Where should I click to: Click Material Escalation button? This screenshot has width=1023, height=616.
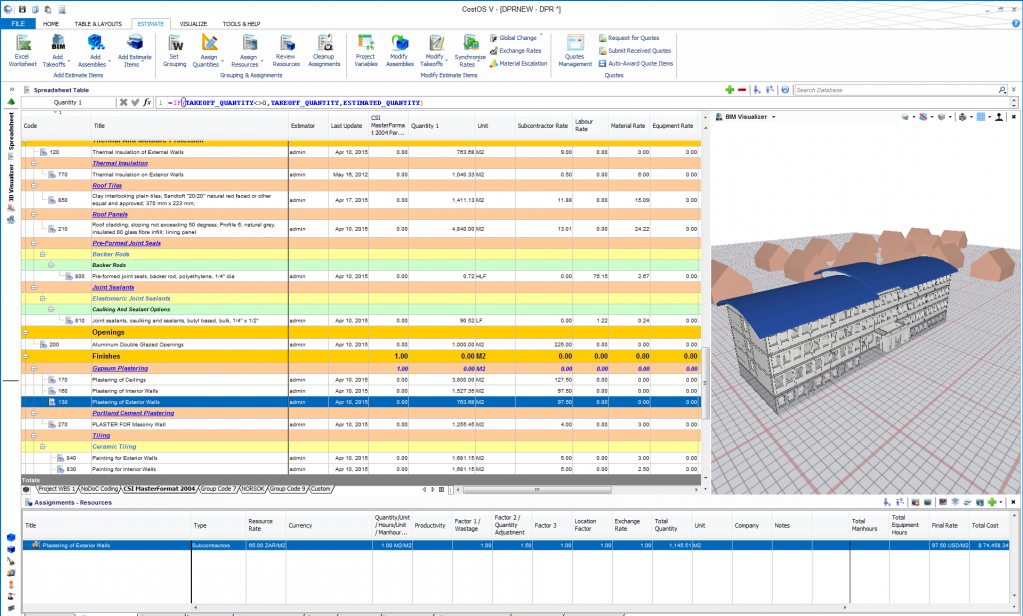[x=519, y=64]
